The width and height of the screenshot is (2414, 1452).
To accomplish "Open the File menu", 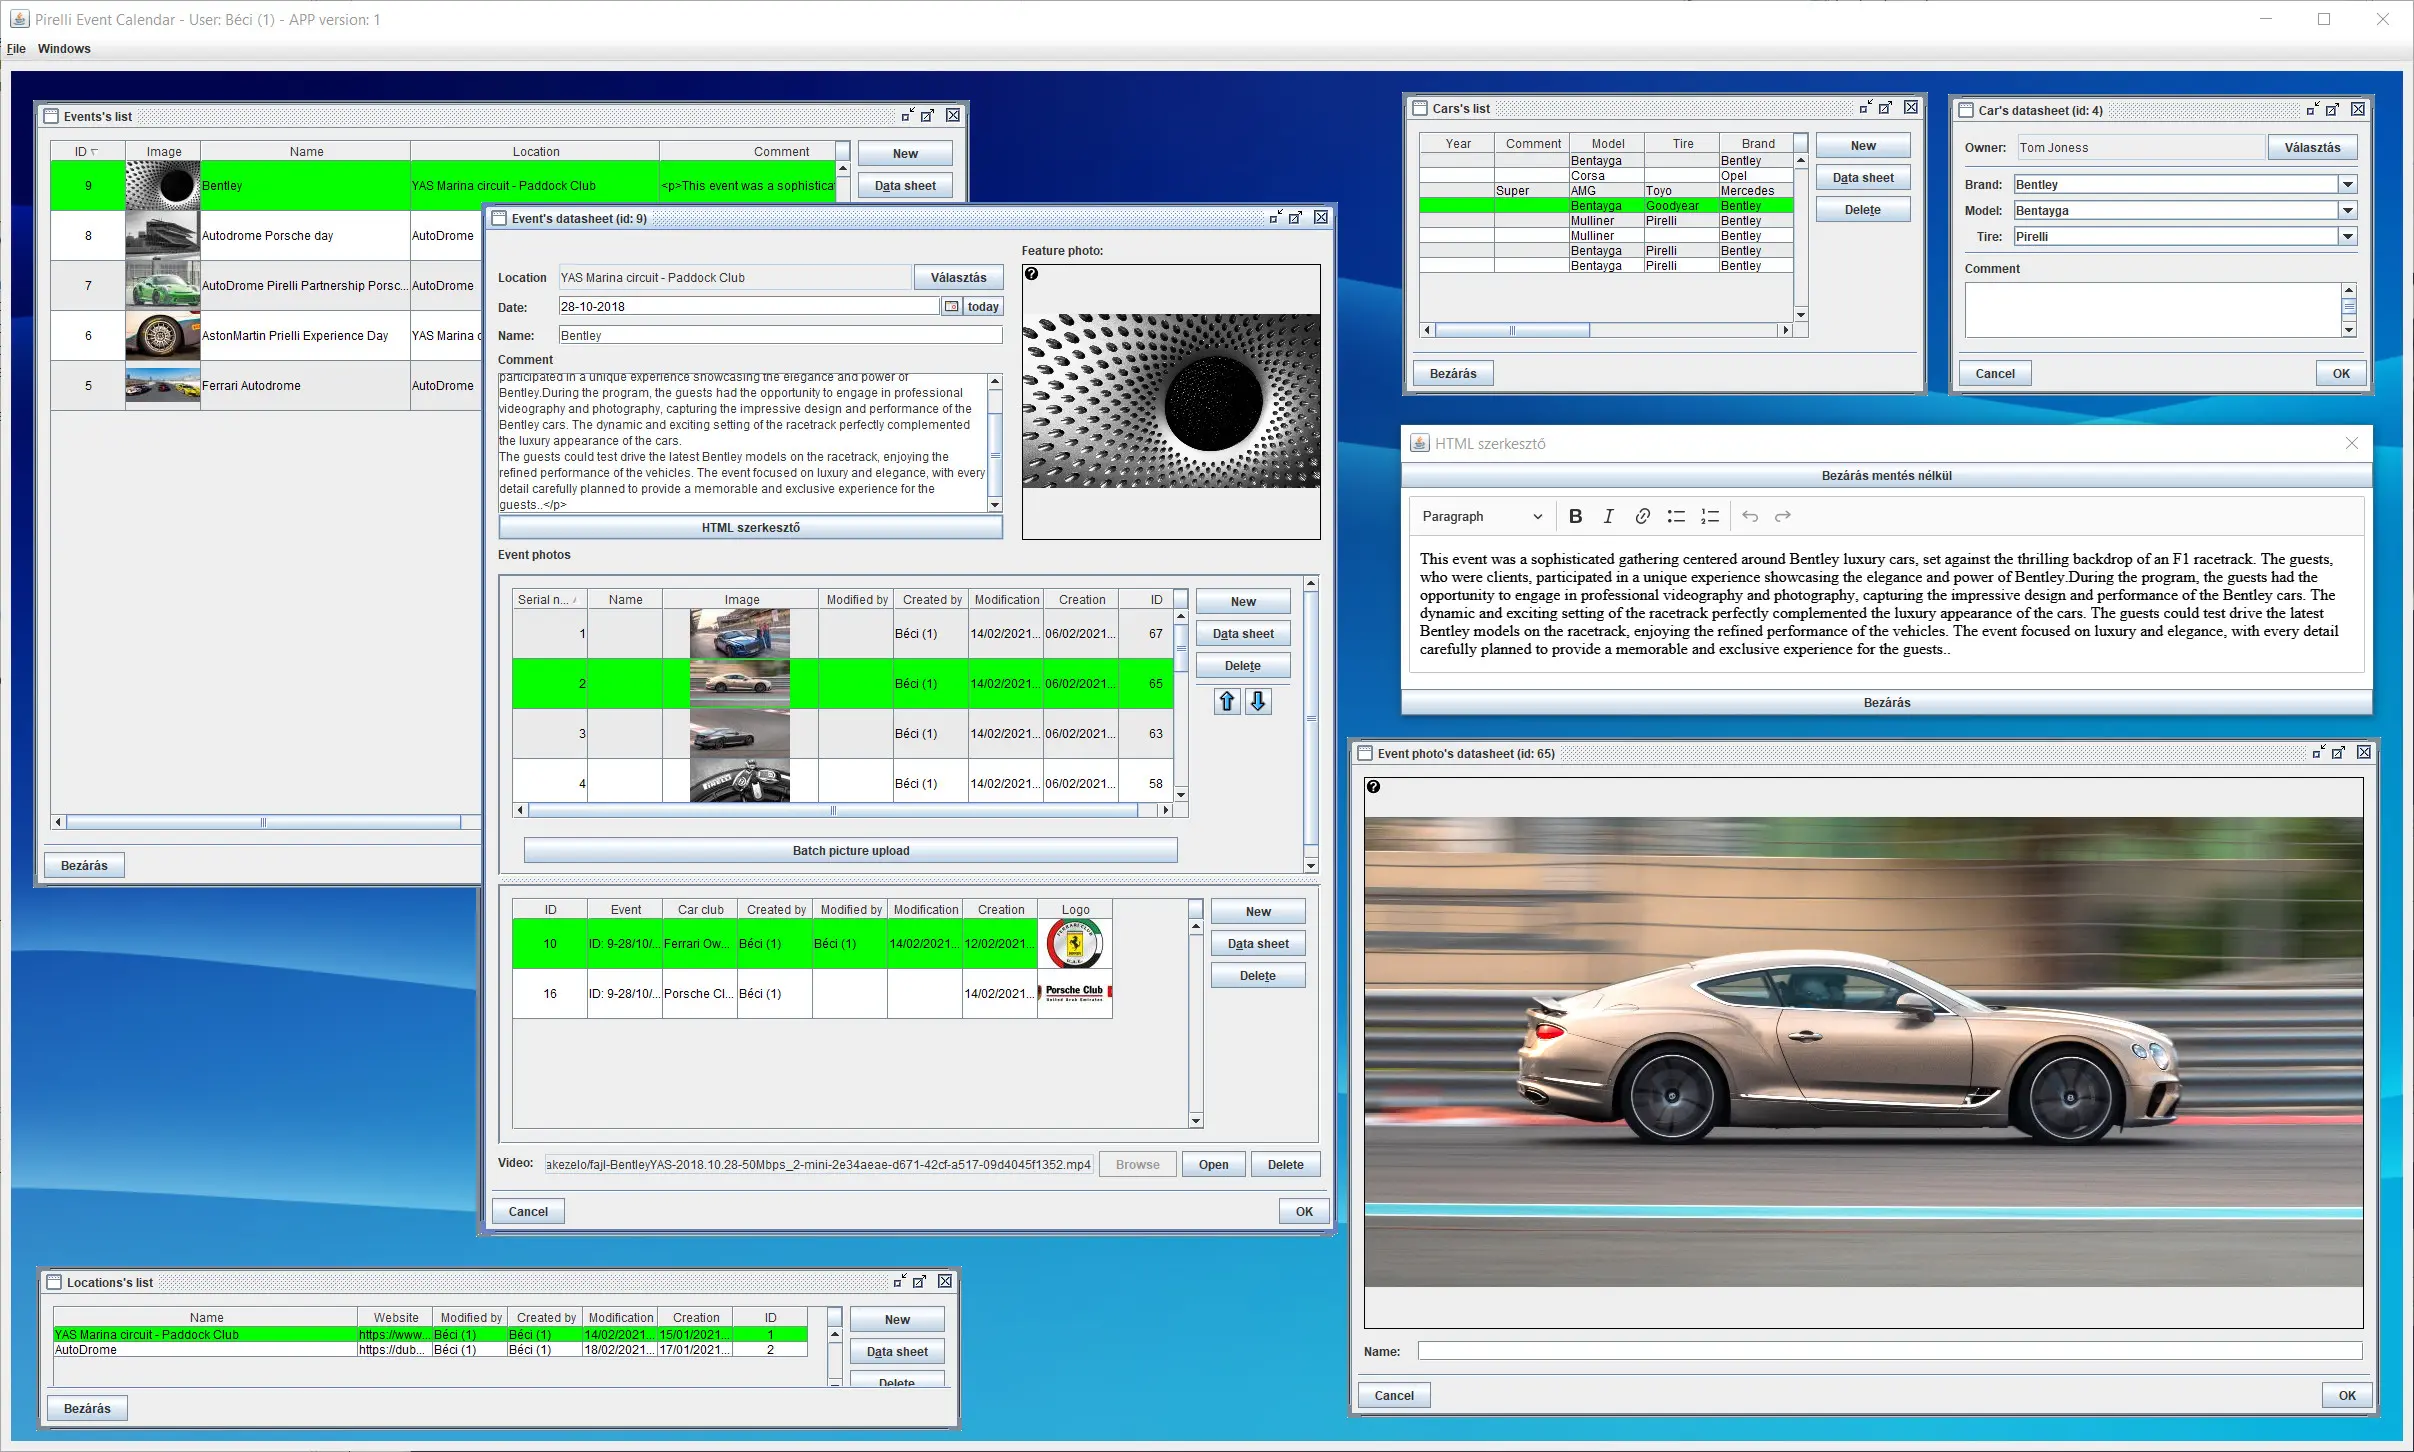I will coord(16,48).
